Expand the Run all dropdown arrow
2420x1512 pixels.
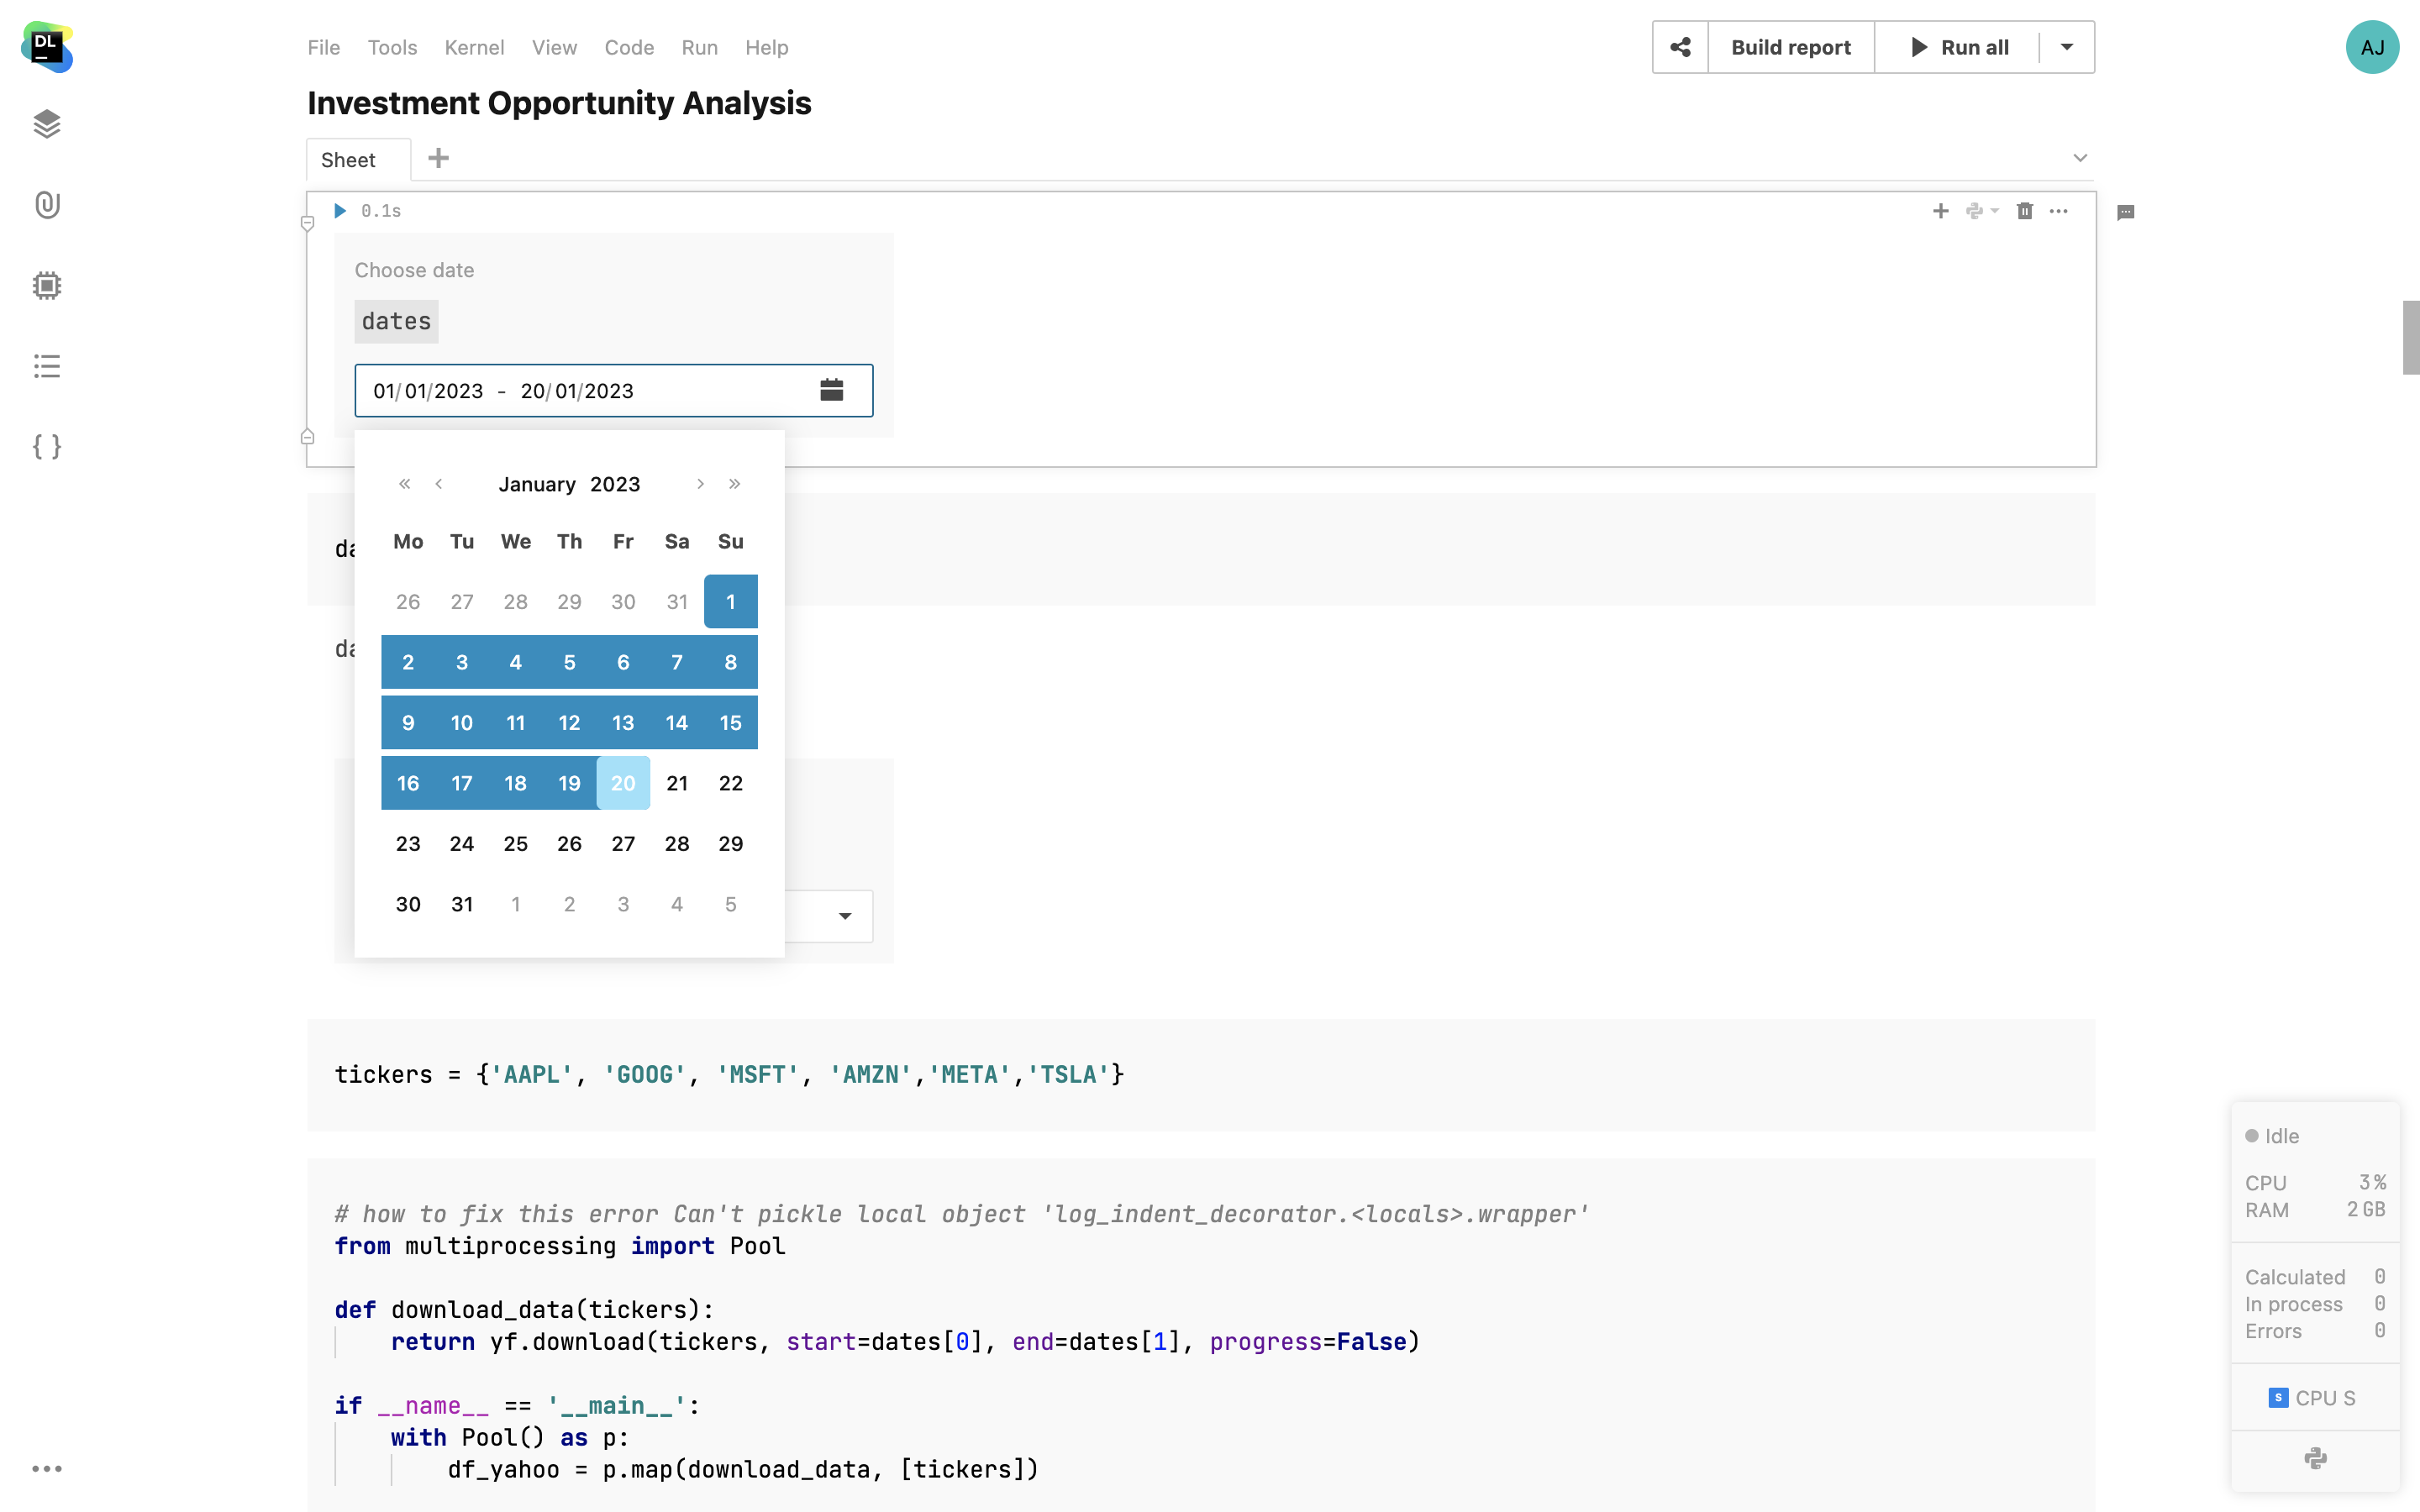click(2066, 47)
